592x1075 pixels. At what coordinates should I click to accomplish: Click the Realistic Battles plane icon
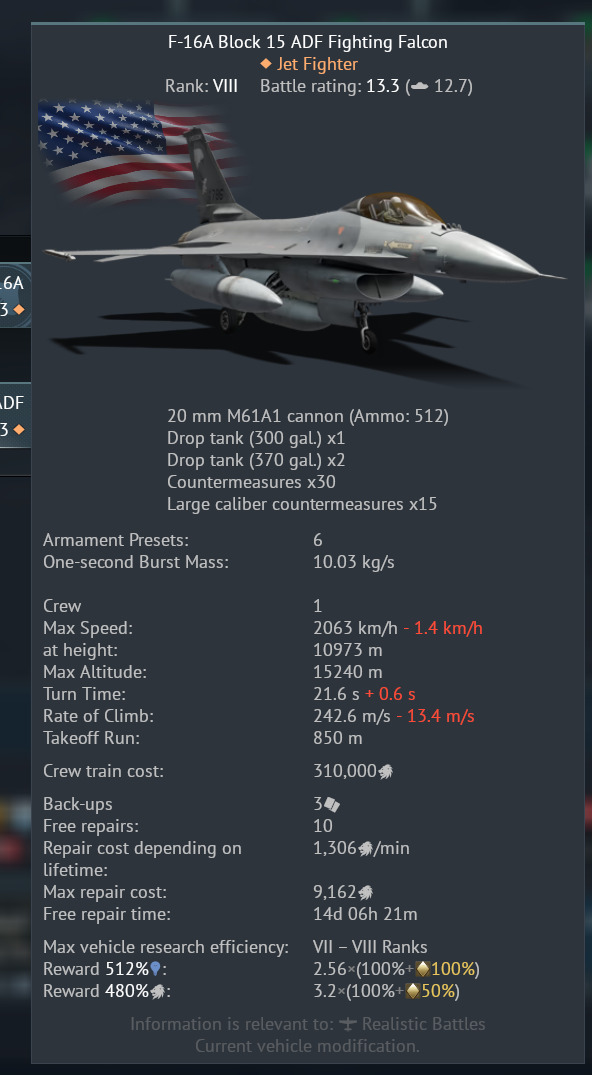point(348,1024)
